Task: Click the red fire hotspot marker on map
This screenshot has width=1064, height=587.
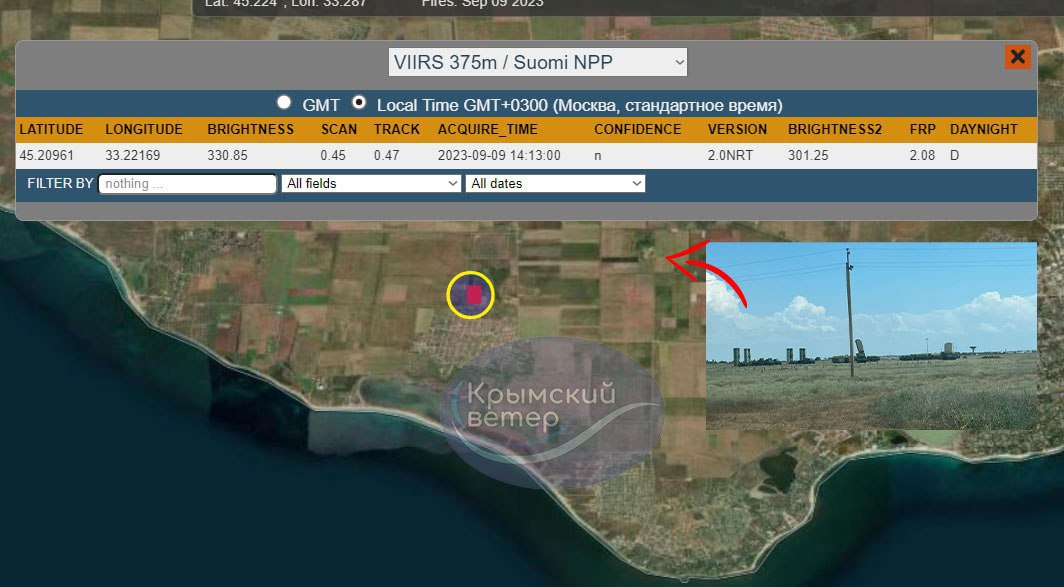Action: coord(474,295)
